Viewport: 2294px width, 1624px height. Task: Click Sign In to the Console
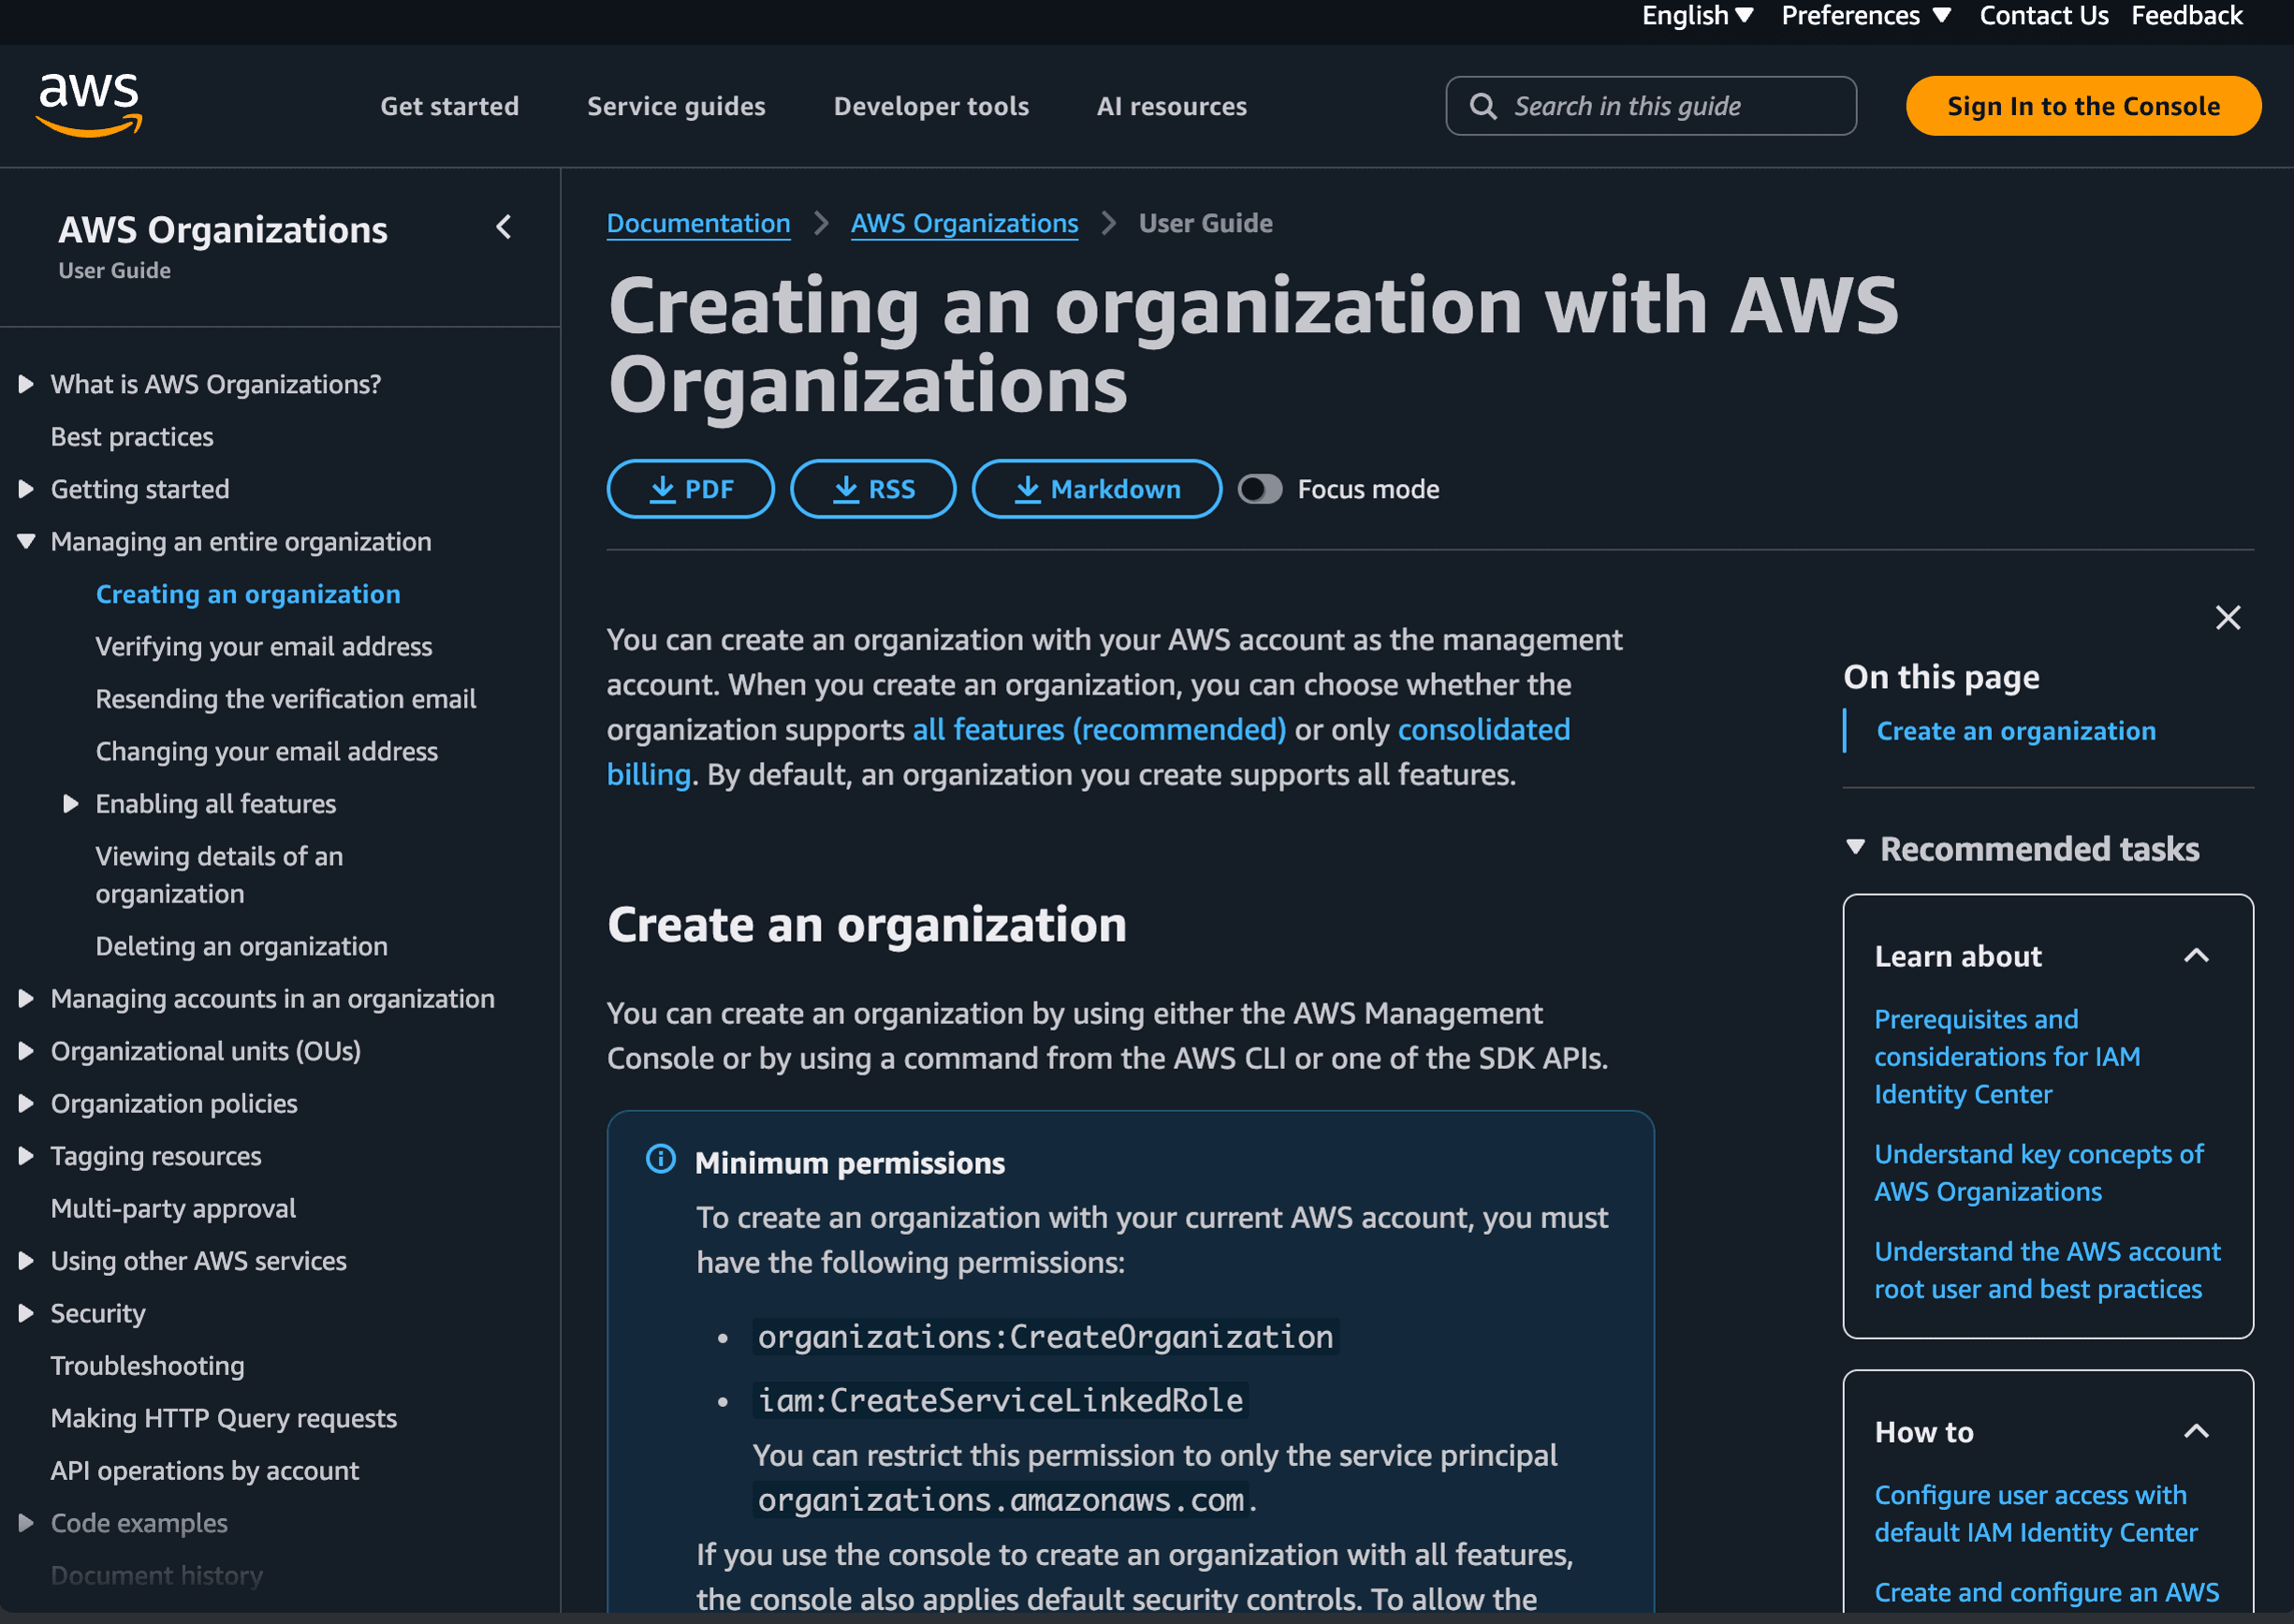[2083, 106]
